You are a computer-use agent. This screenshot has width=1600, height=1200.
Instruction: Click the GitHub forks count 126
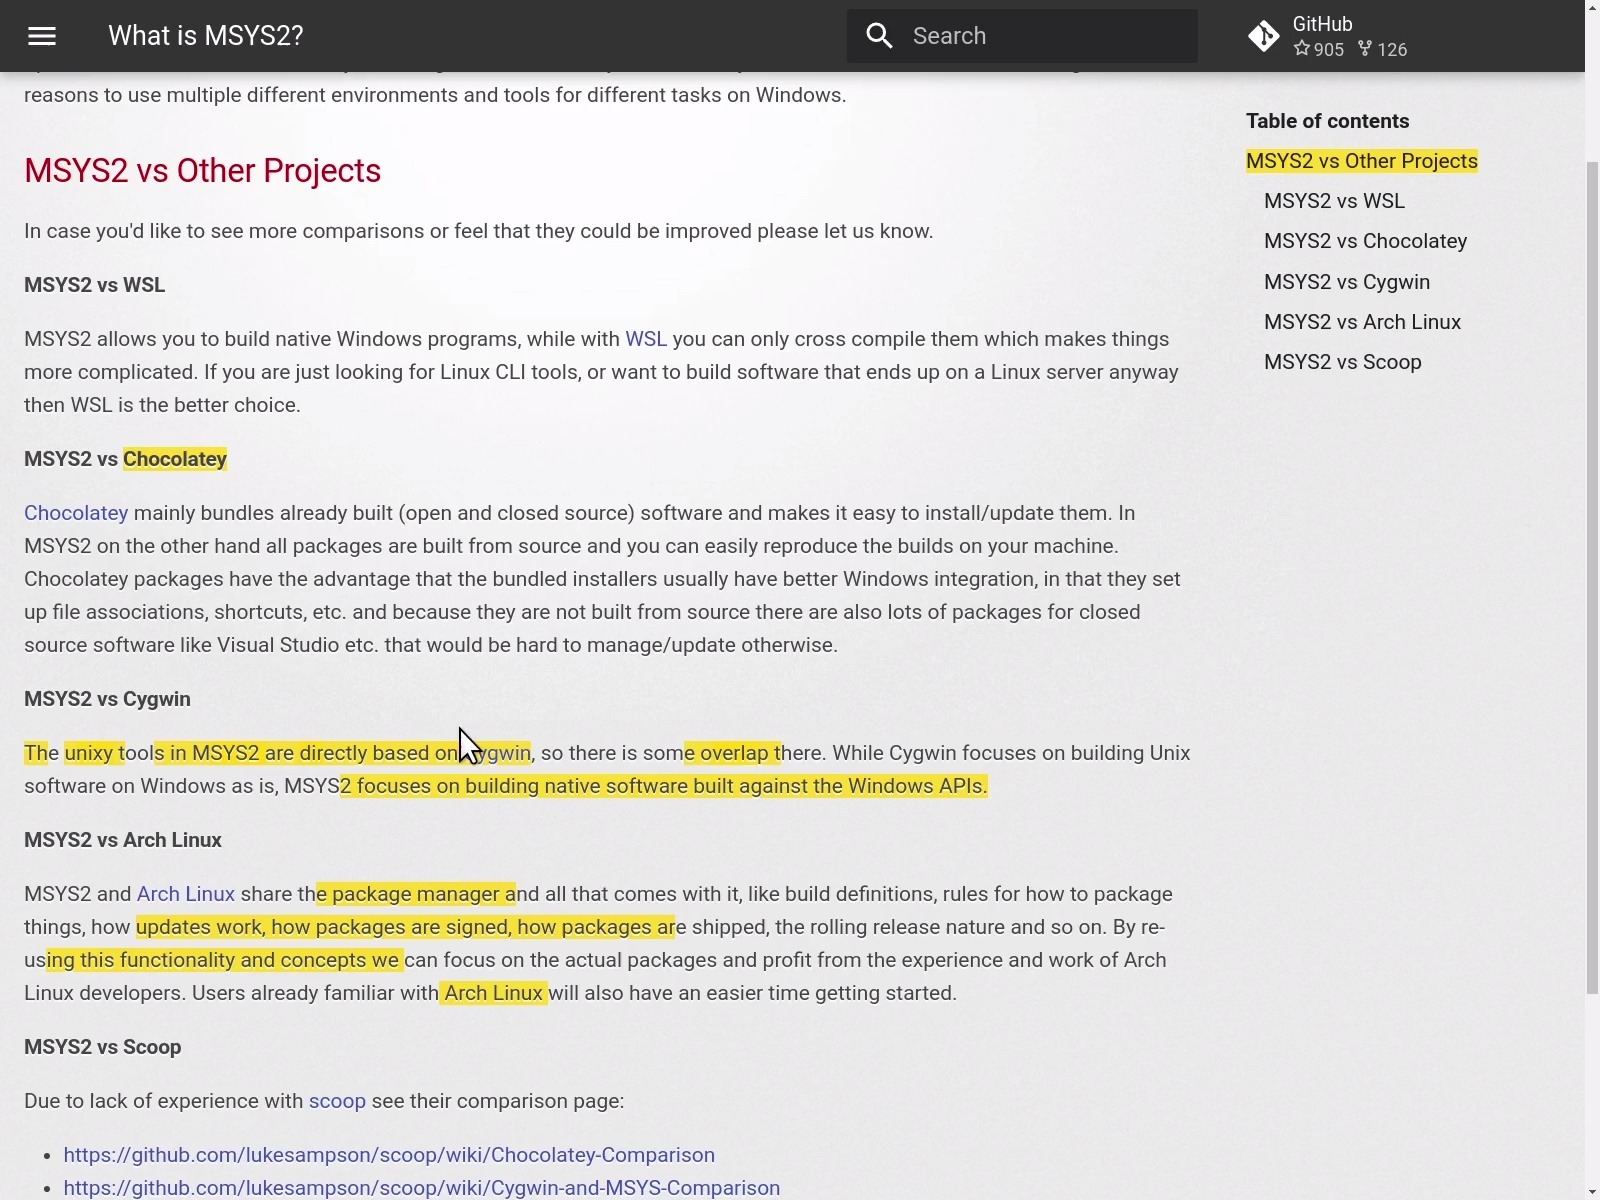pyautogui.click(x=1383, y=49)
